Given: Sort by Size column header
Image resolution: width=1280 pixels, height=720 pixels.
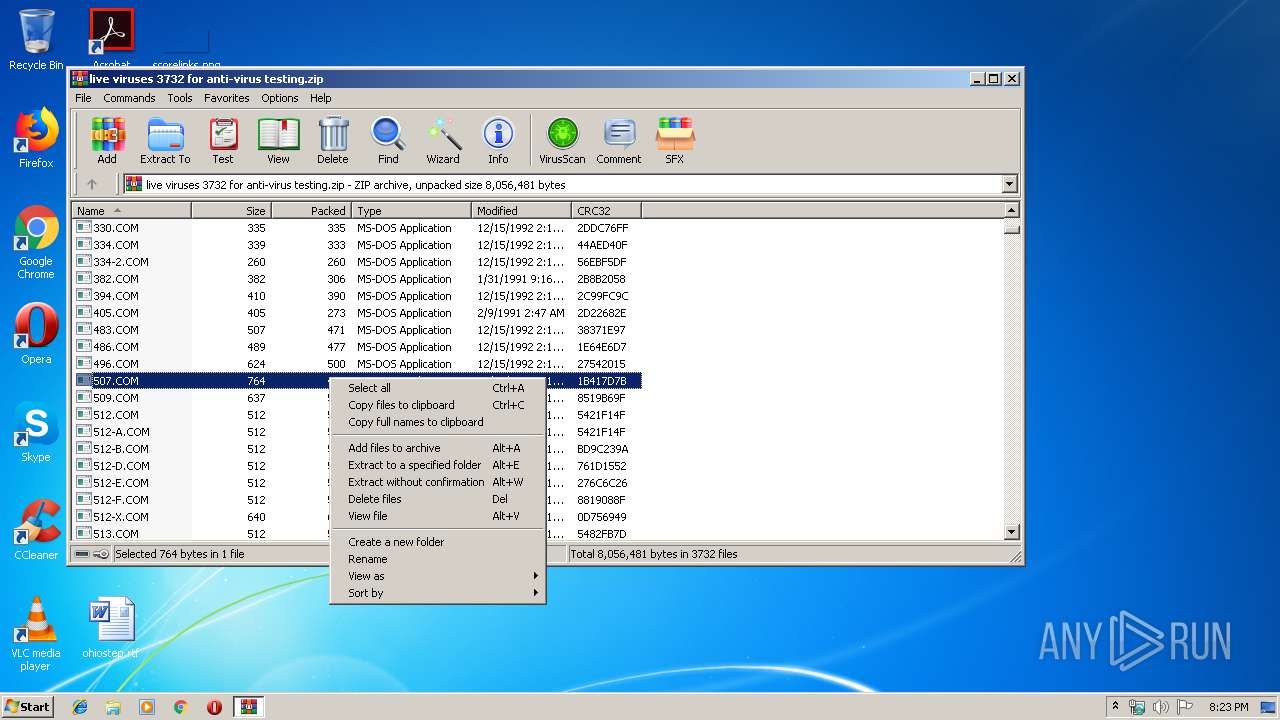Looking at the screenshot, I should pyautogui.click(x=231, y=211).
